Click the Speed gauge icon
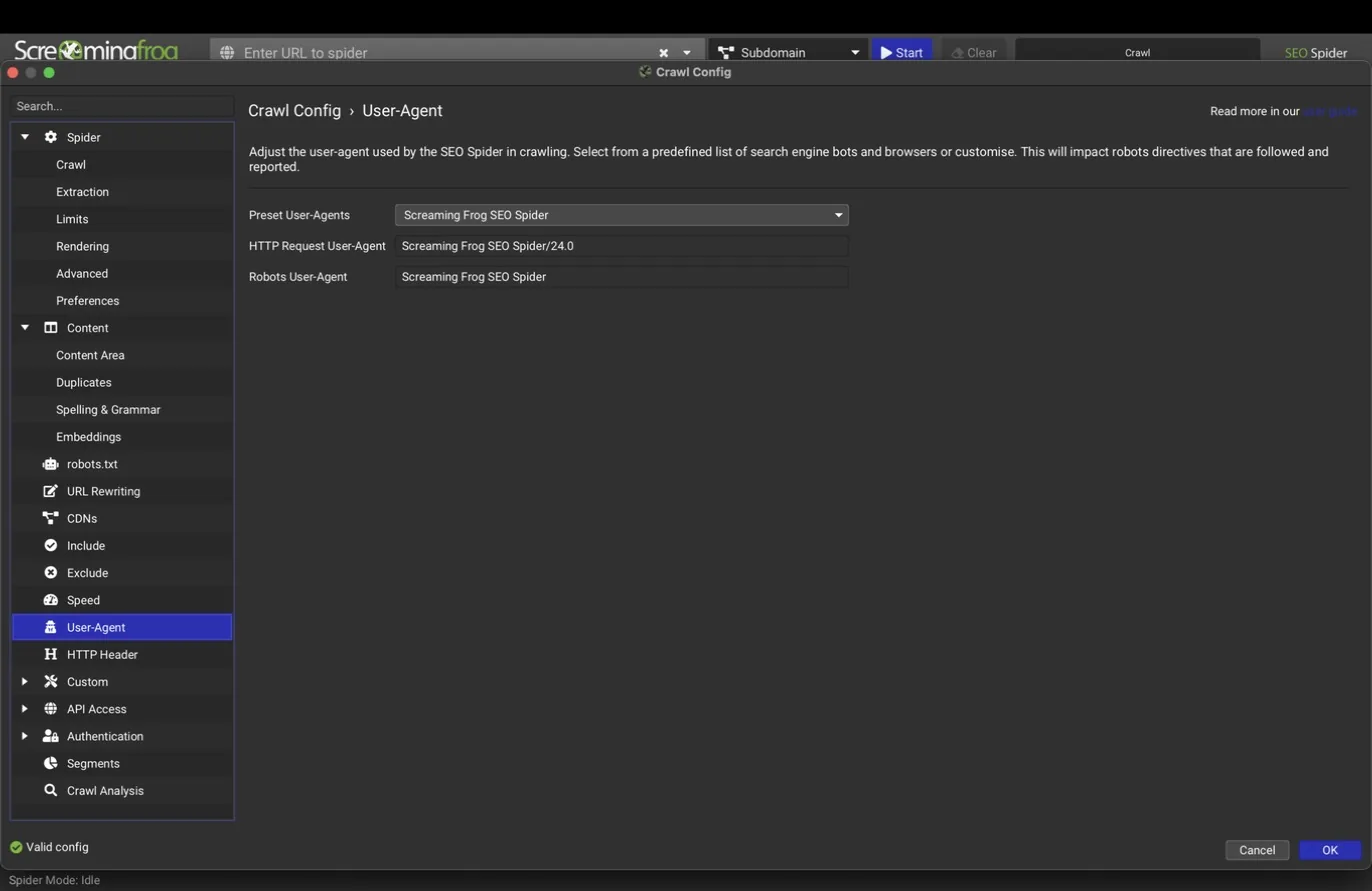This screenshot has height=891, width=1372. tap(50, 600)
